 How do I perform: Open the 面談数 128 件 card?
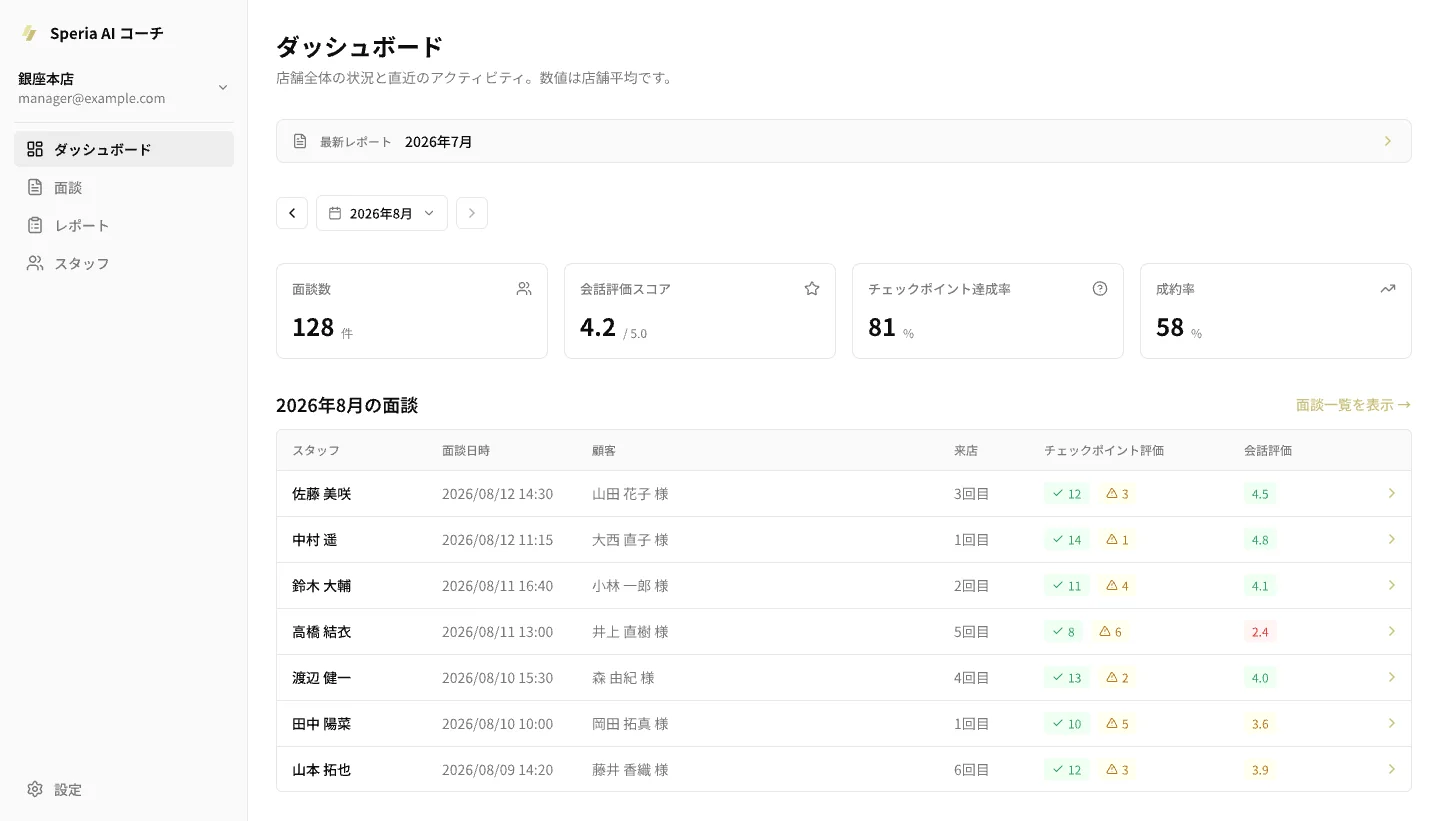[412, 311]
